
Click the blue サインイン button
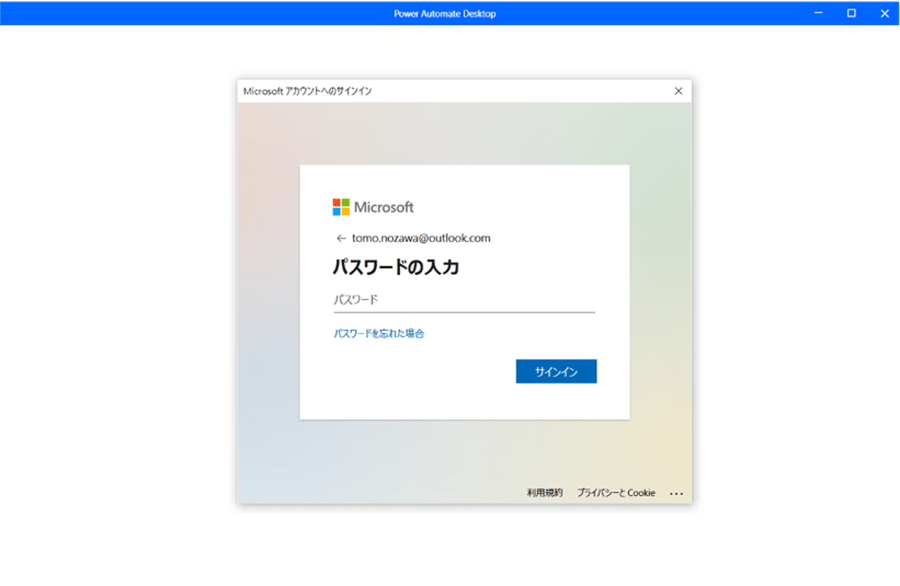click(x=556, y=371)
